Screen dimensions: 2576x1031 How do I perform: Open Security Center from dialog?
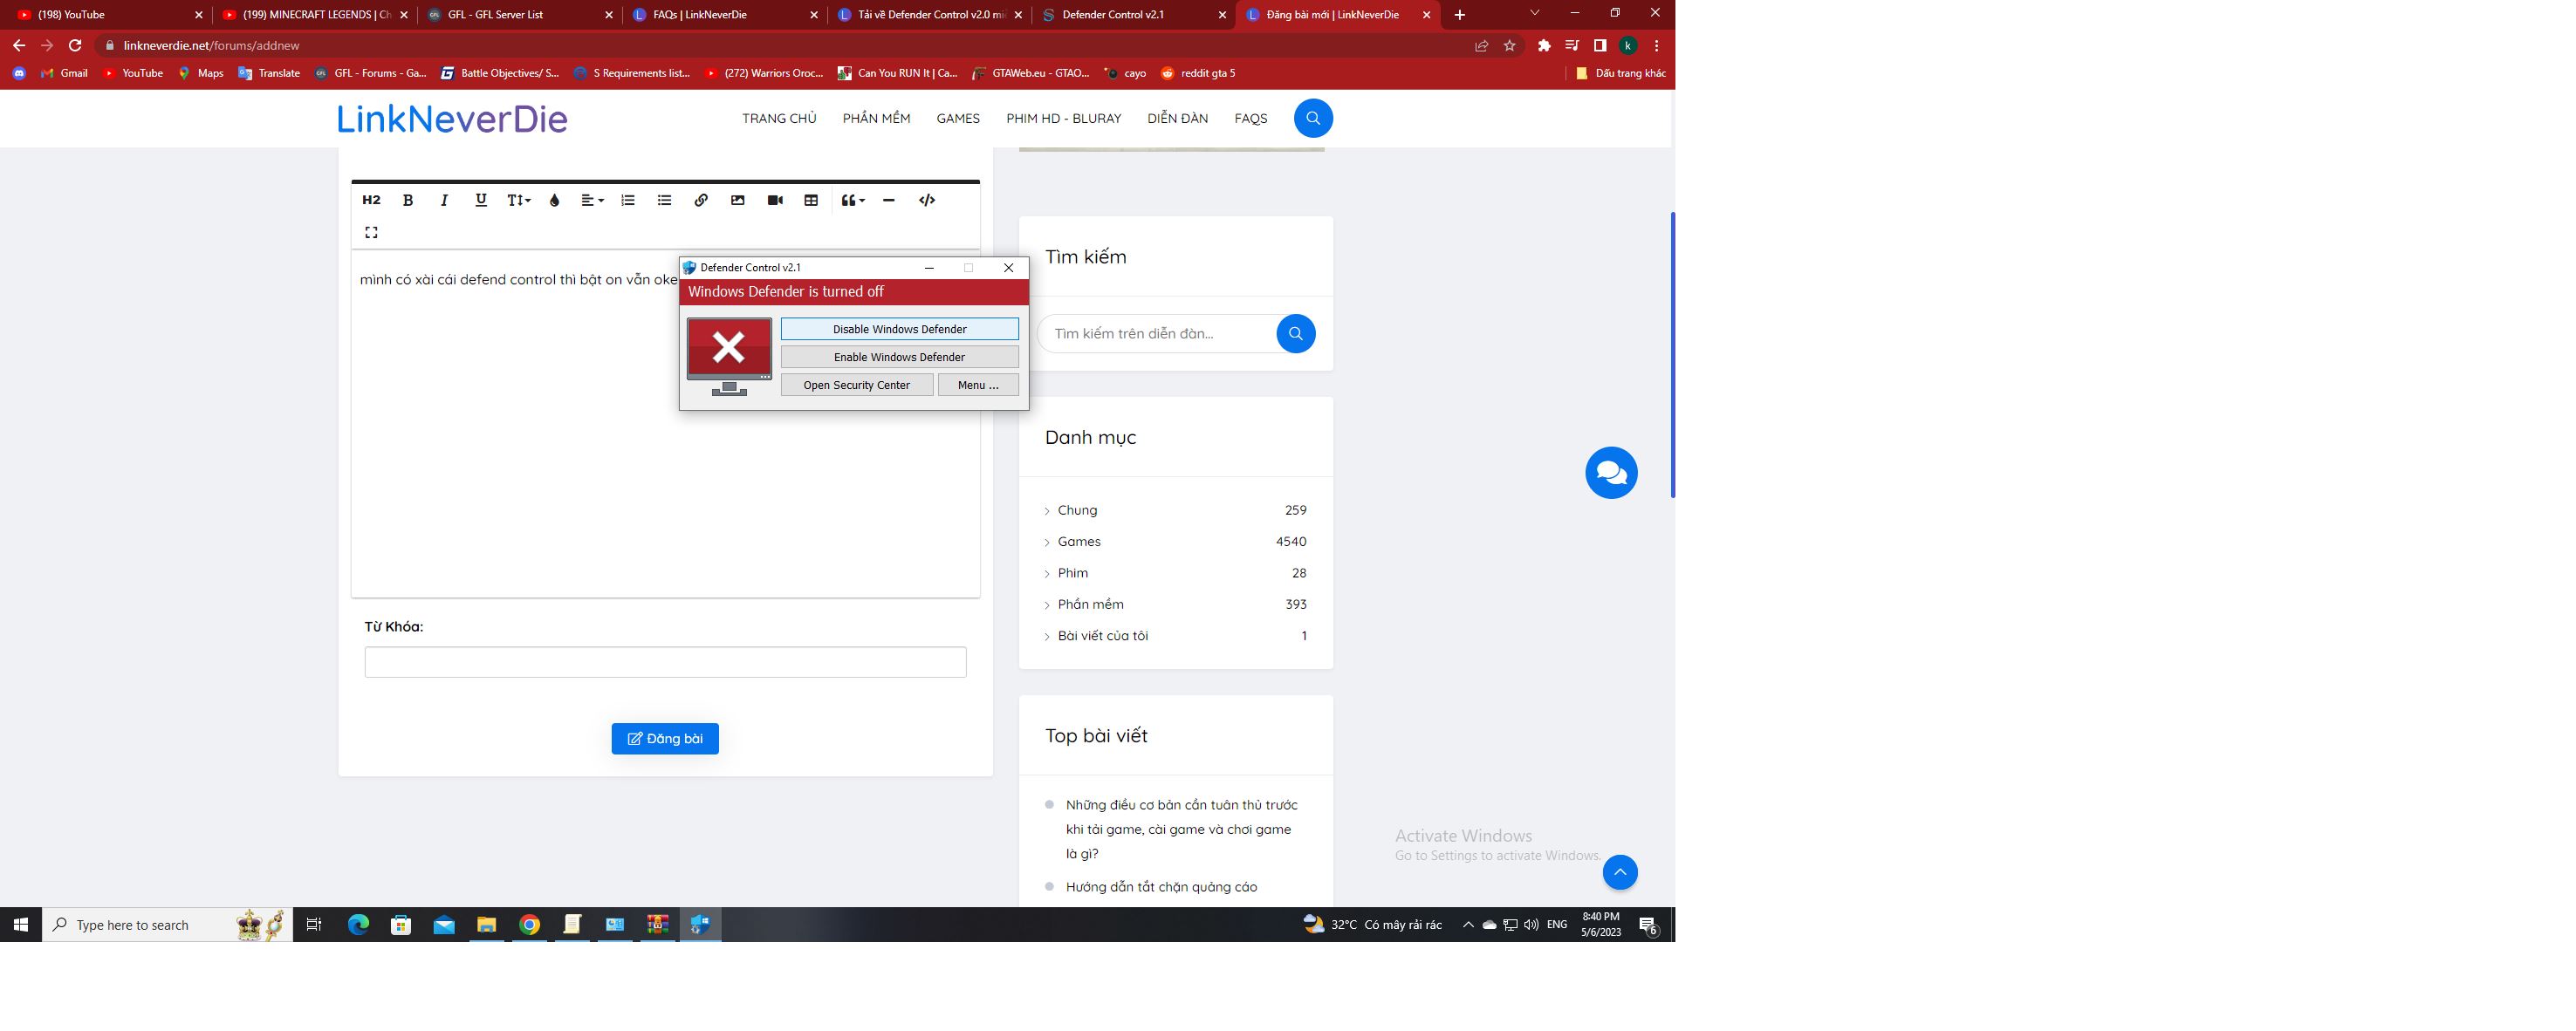[854, 384]
